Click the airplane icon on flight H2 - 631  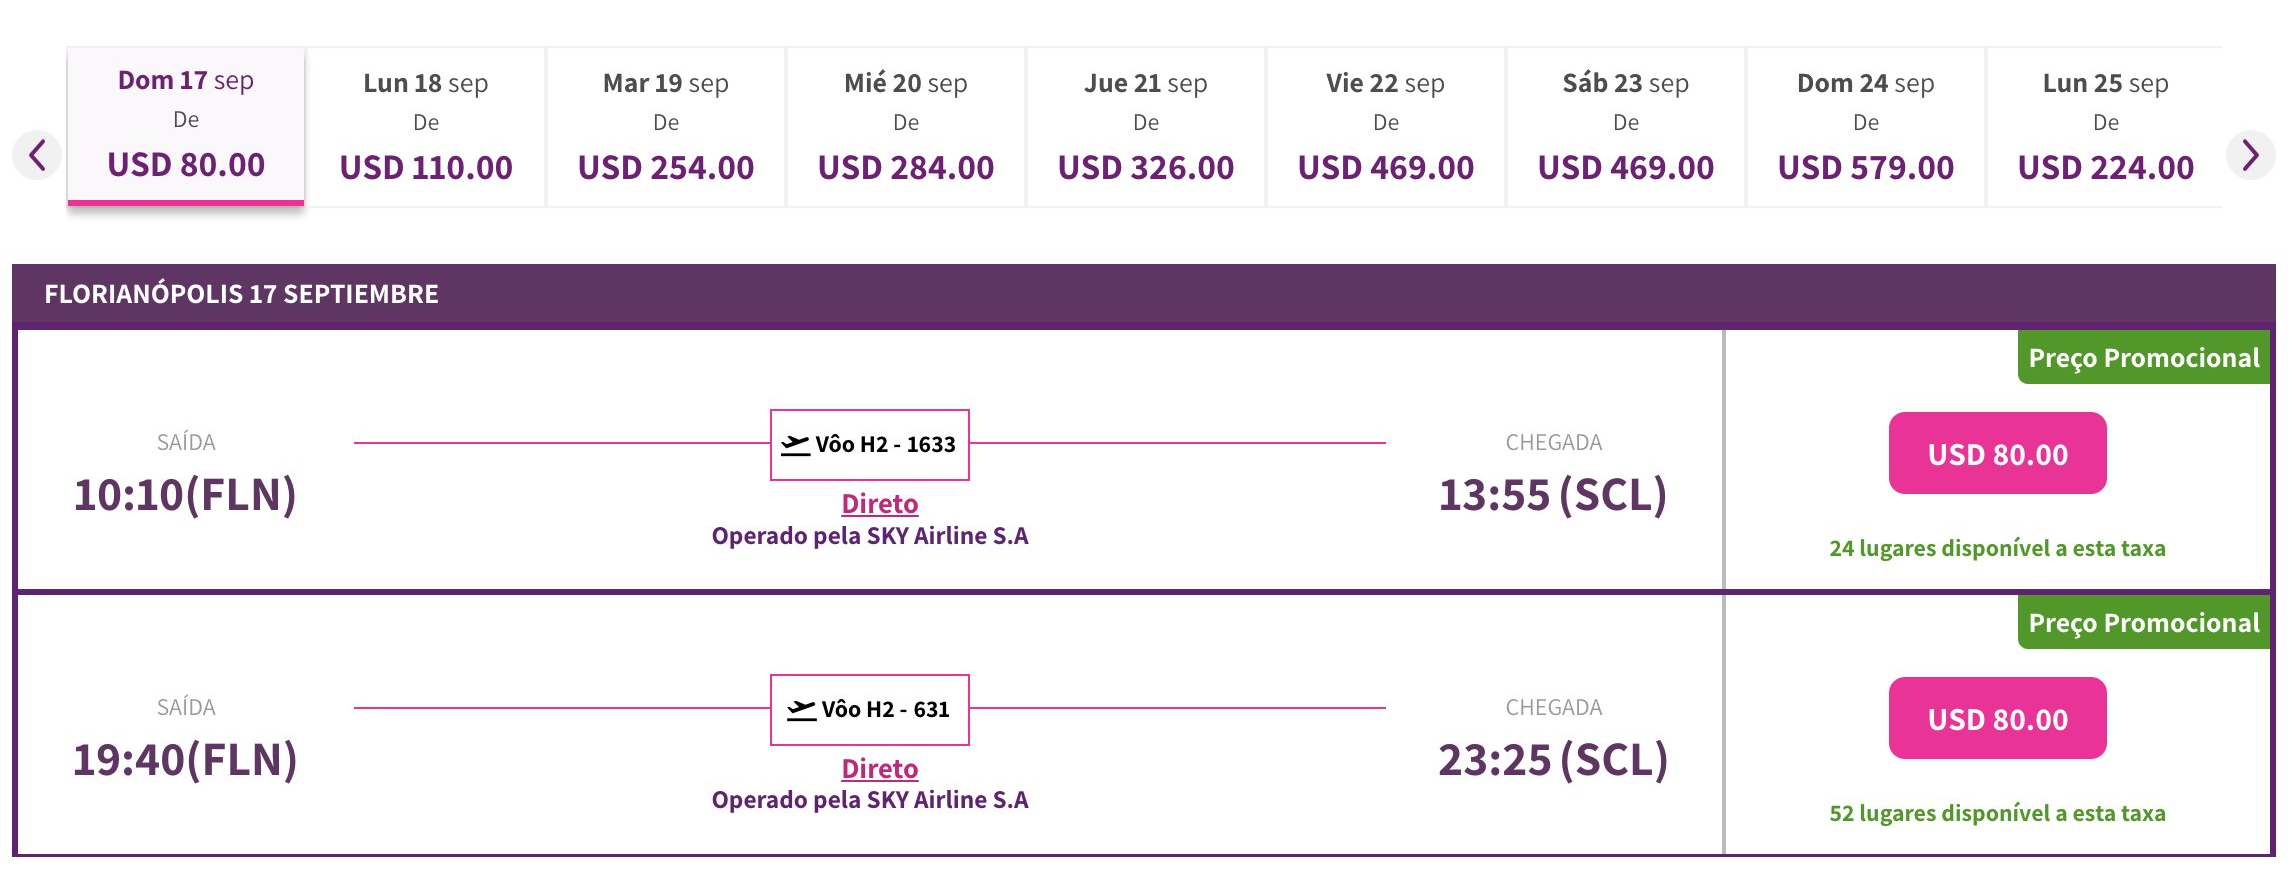coord(801,709)
